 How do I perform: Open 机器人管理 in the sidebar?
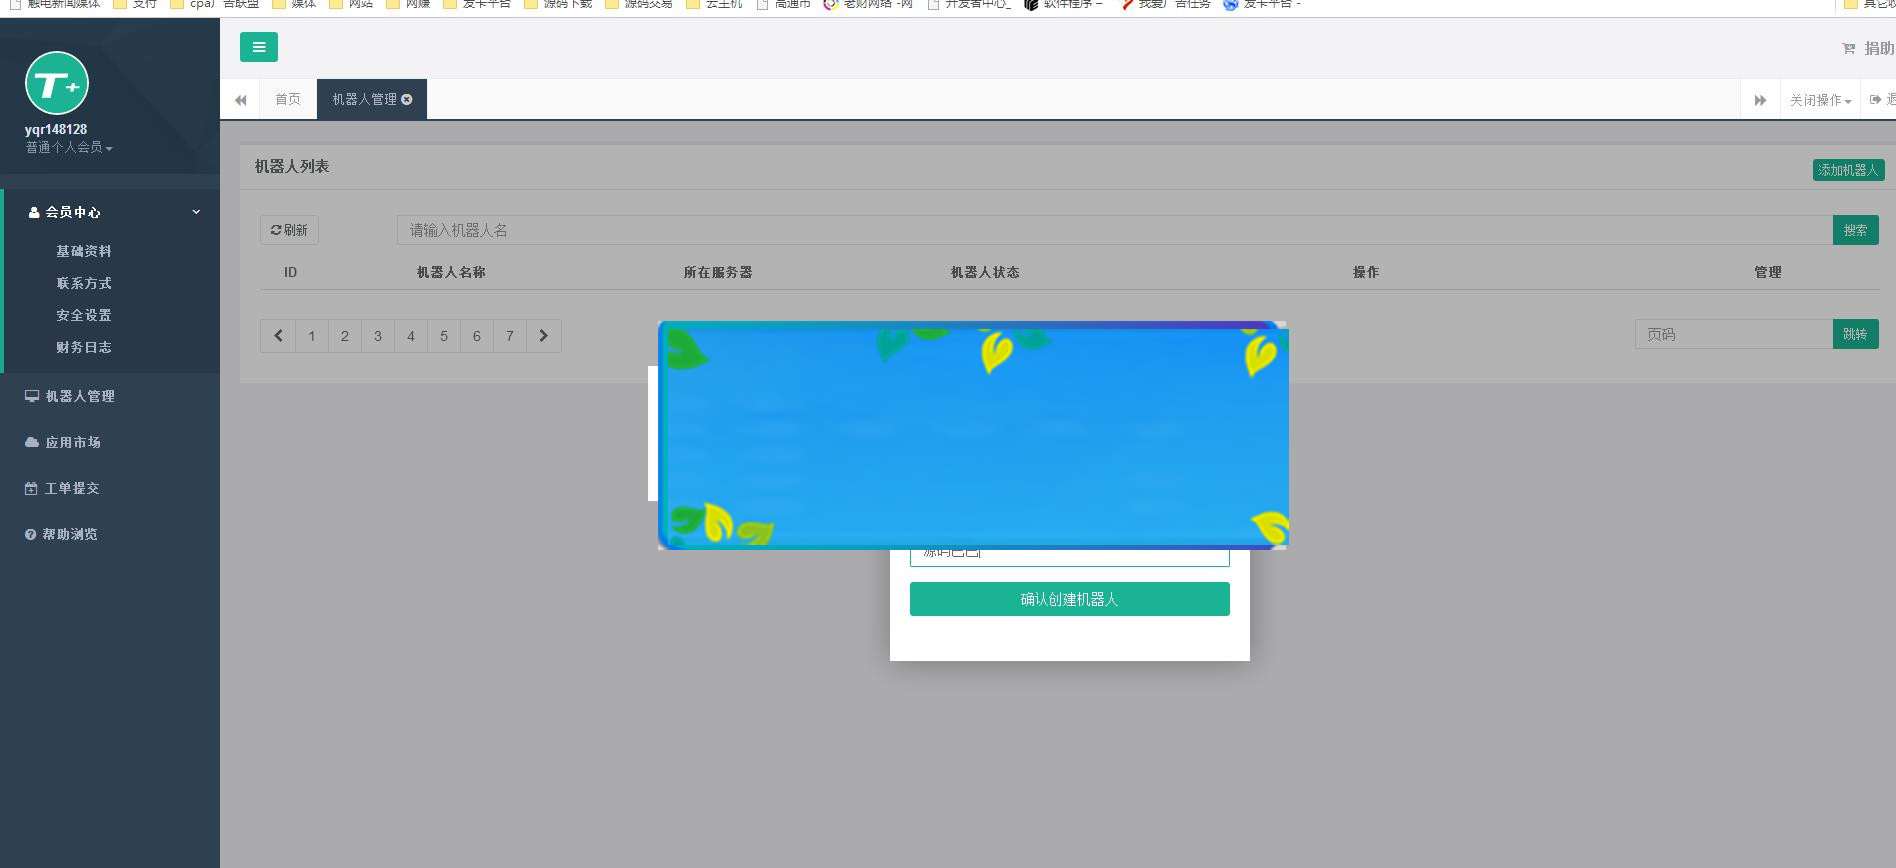pos(80,396)
